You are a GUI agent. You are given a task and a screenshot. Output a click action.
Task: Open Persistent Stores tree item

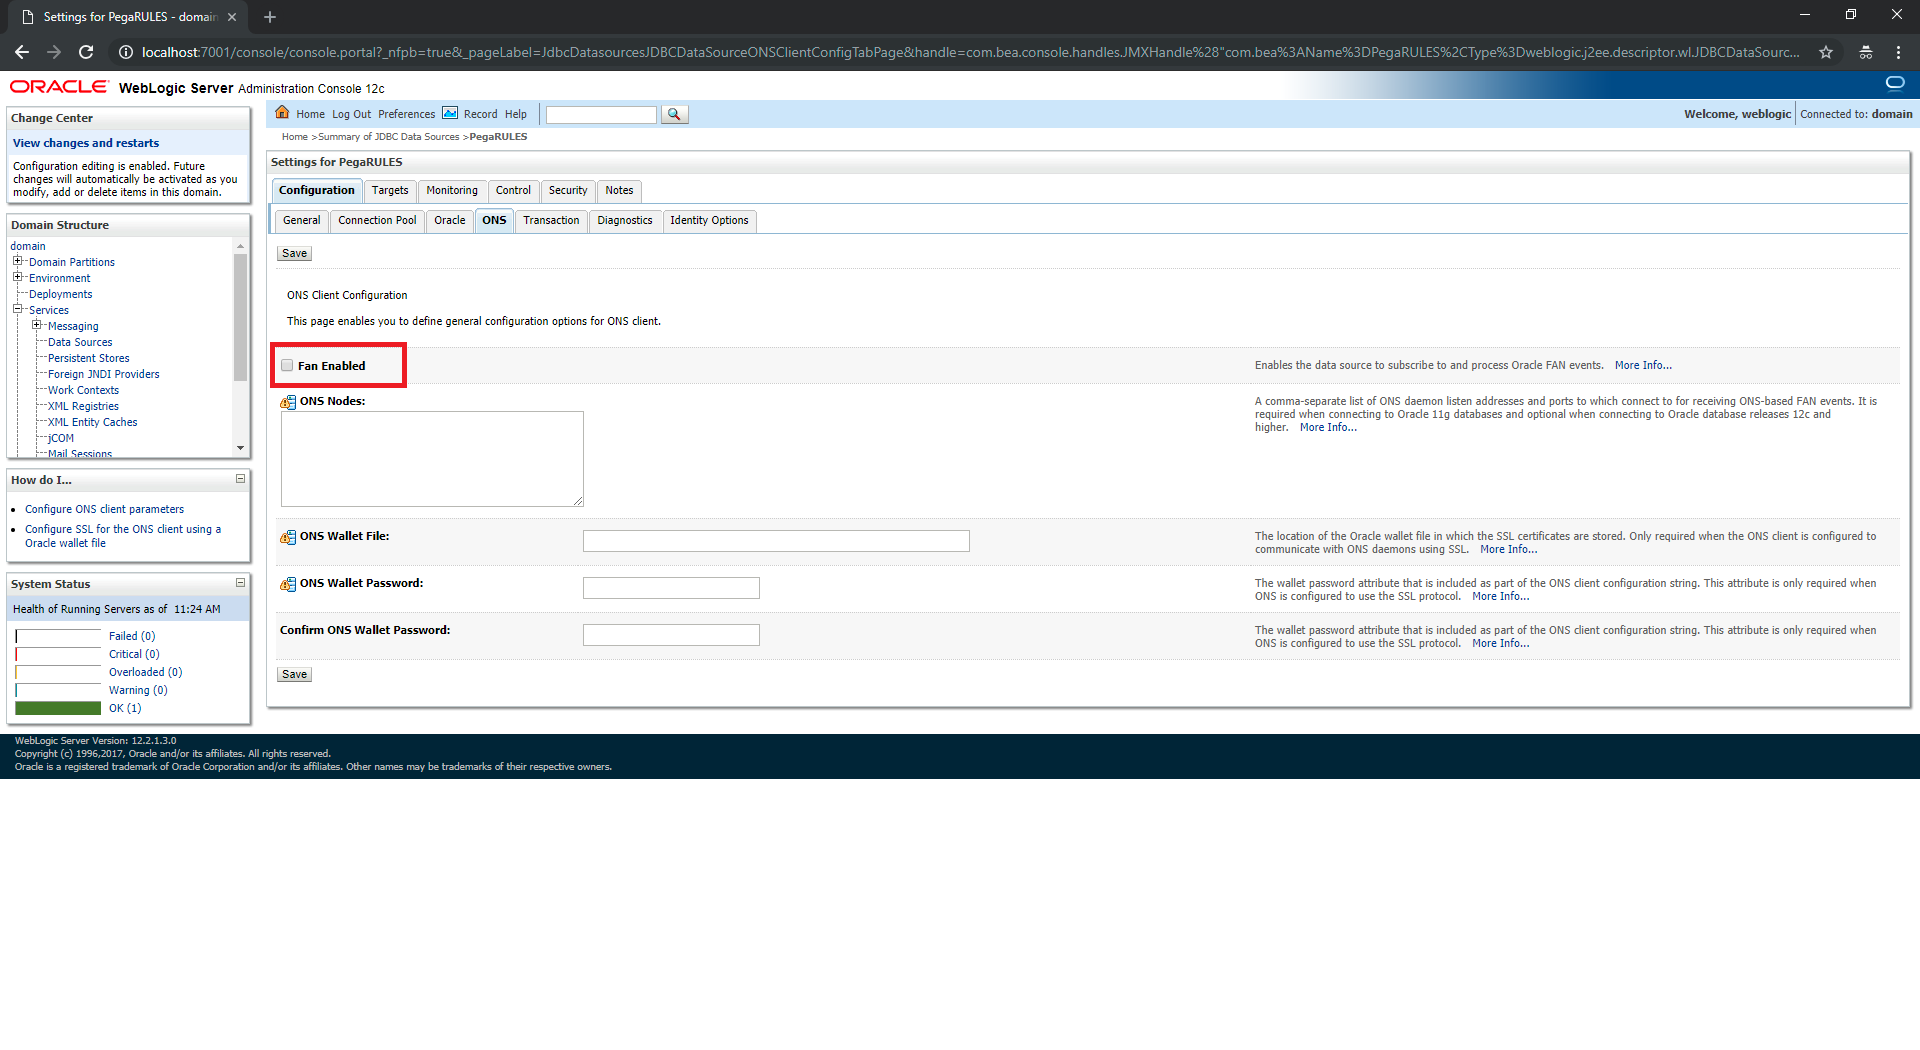click(x=89, y=358)
